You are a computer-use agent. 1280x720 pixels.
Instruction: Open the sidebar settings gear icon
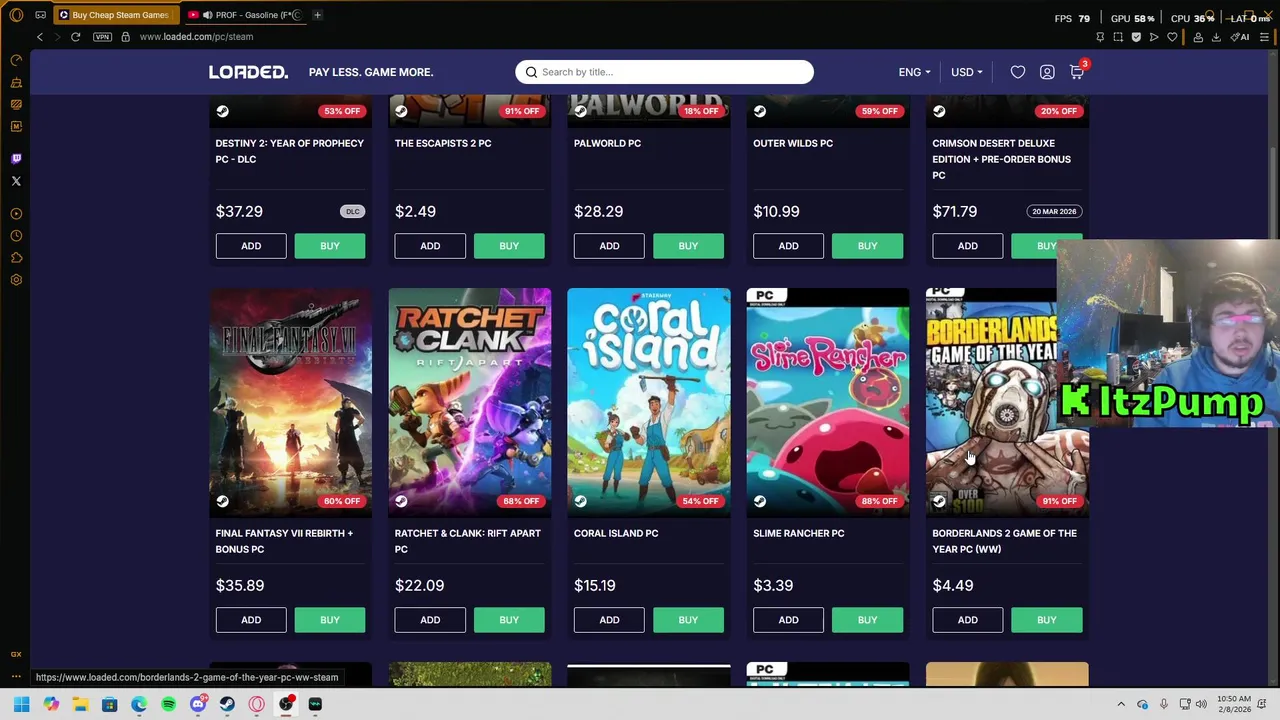tap(16, 280)
